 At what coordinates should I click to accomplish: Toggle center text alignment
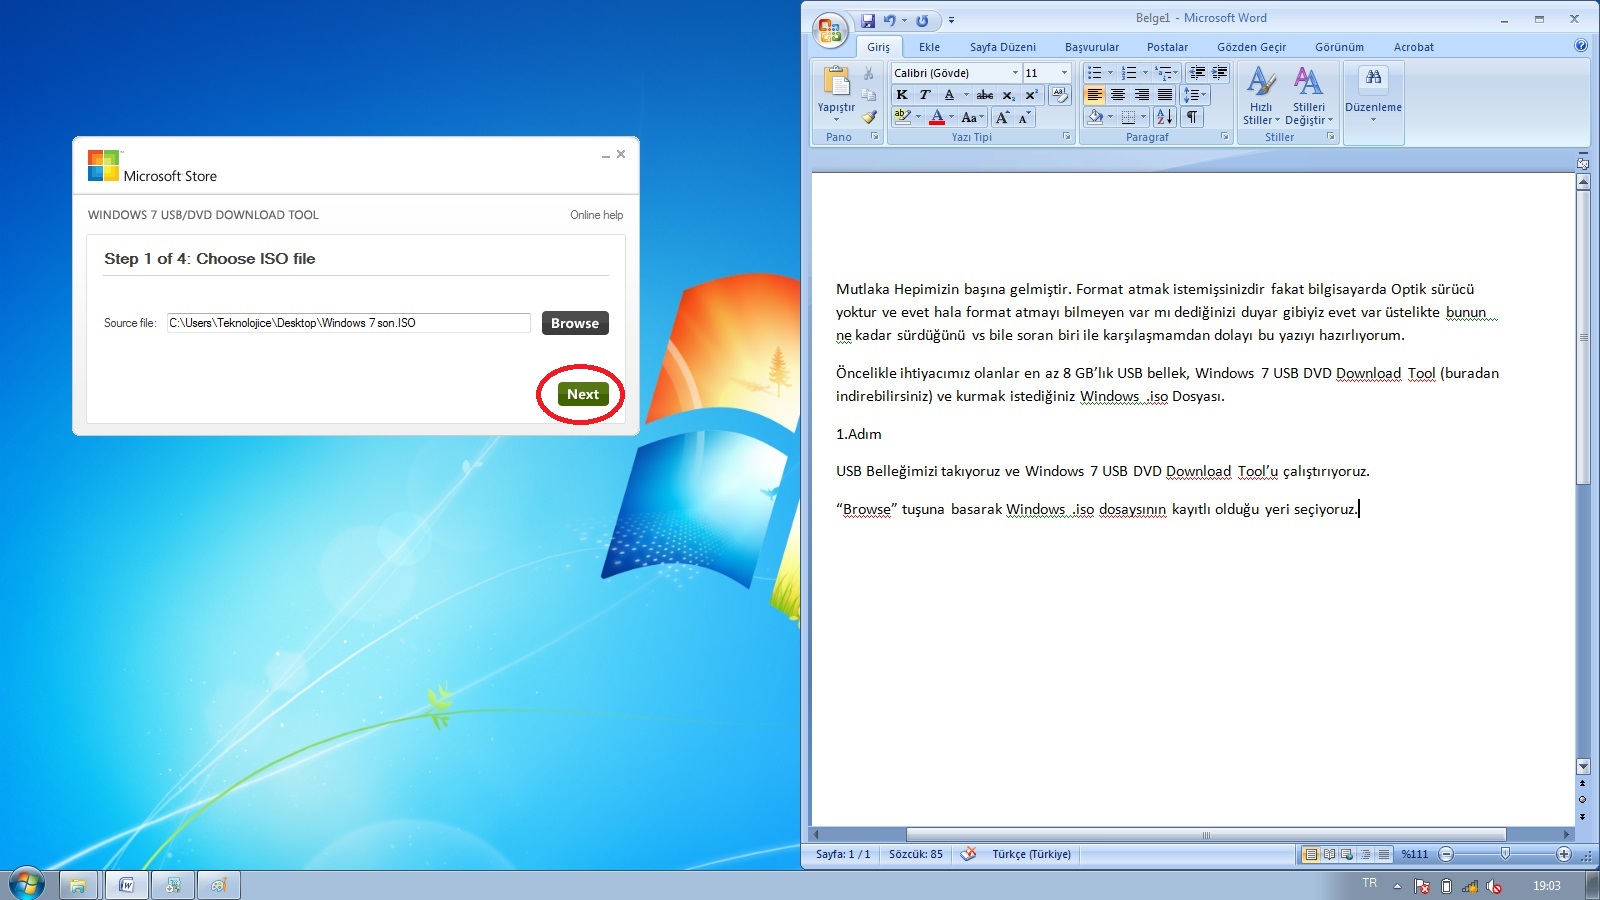(x=1118, y=95)
